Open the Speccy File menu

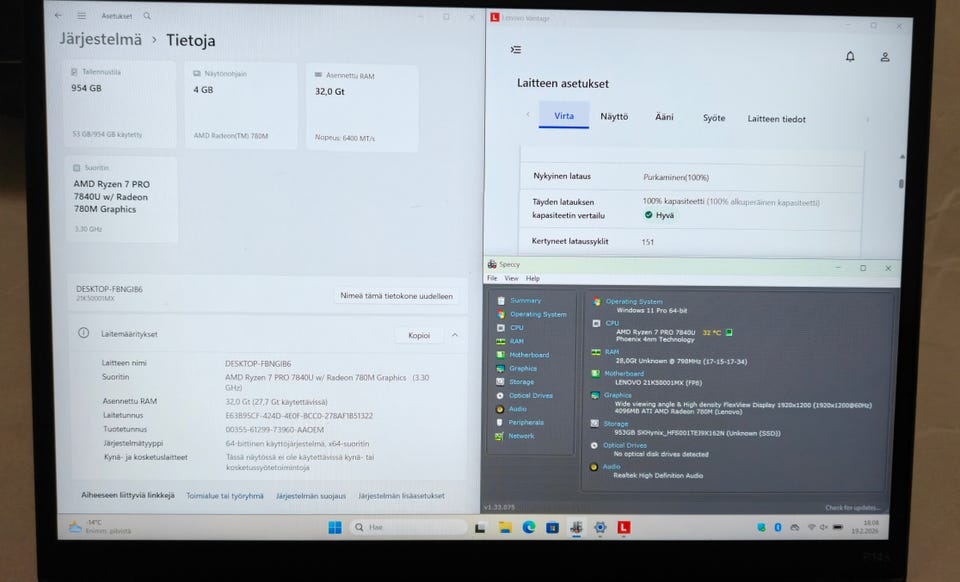[x=492, y=278]
